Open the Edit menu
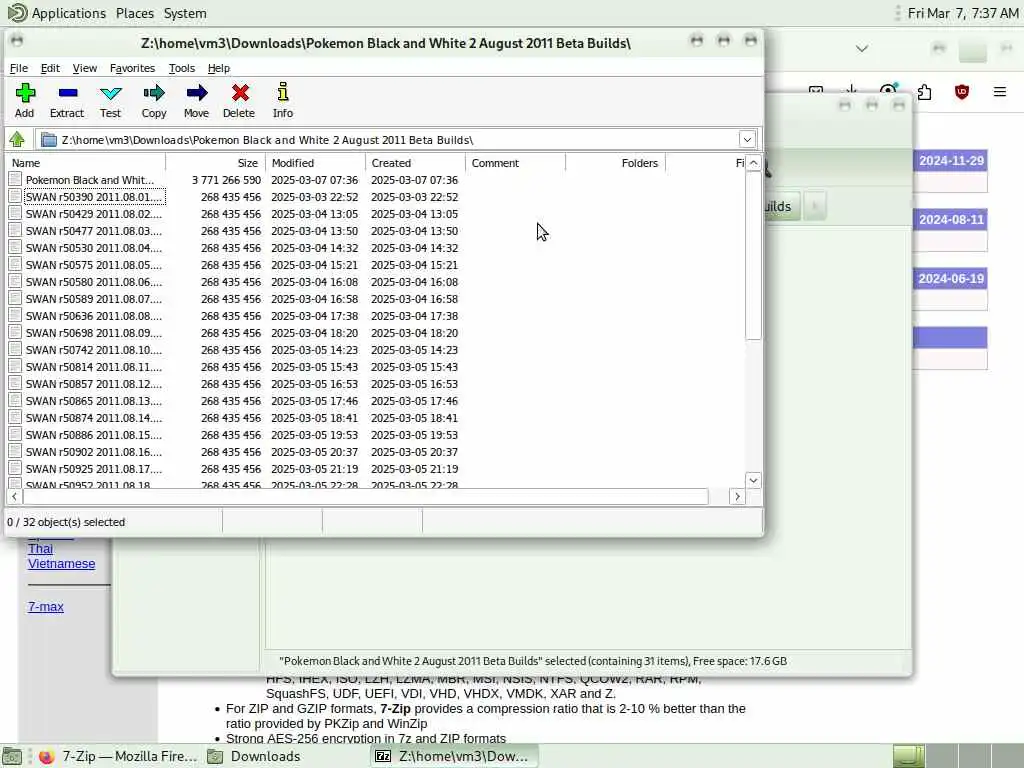This screenshot has width=1024, height=768. click(x=50, y=68)
